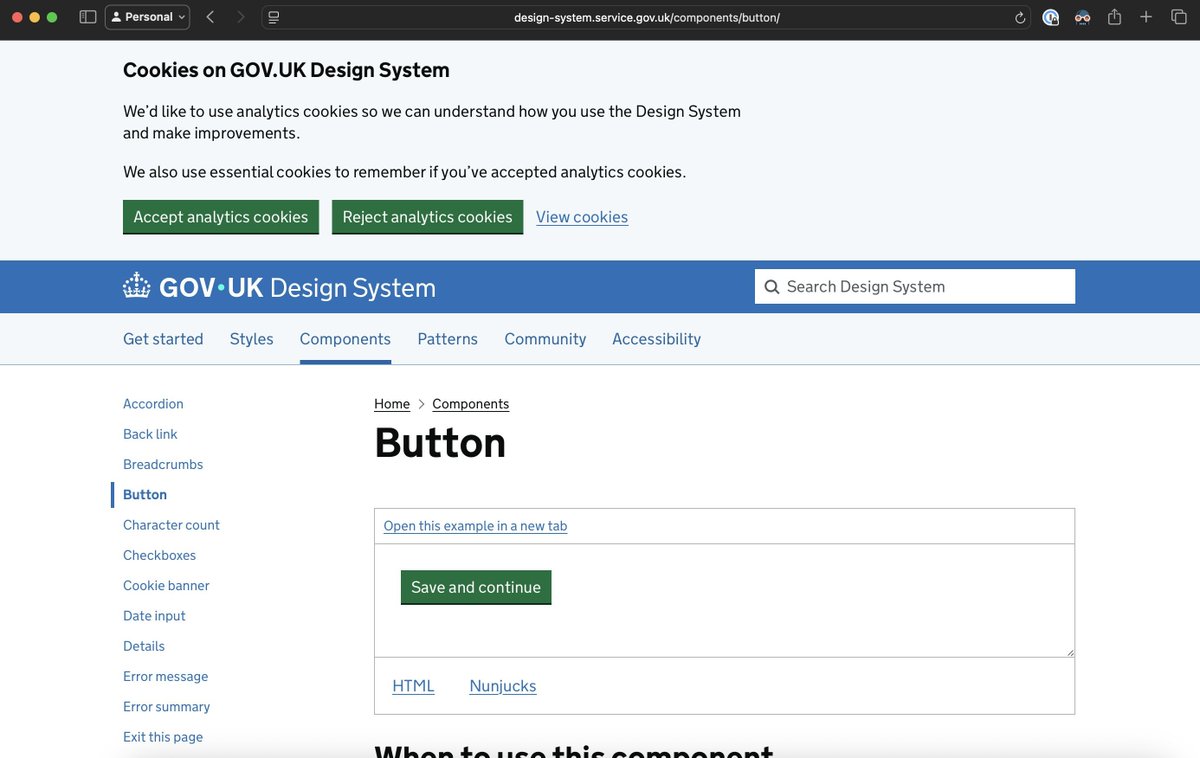Show the Nunjucks code tab
Viewport: 1200px width, 758px height.
click(503, 686)
